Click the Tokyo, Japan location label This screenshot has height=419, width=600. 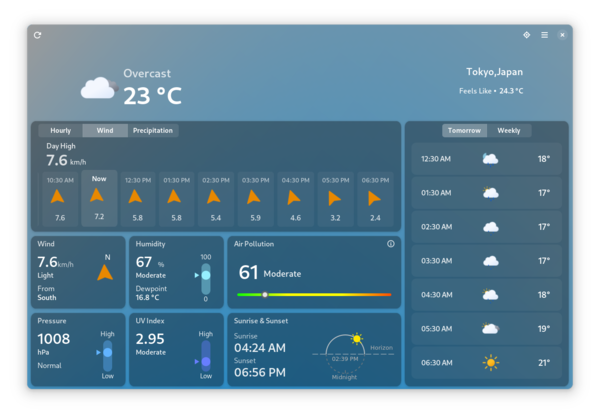pyautogui.click(x=494, y=72)
